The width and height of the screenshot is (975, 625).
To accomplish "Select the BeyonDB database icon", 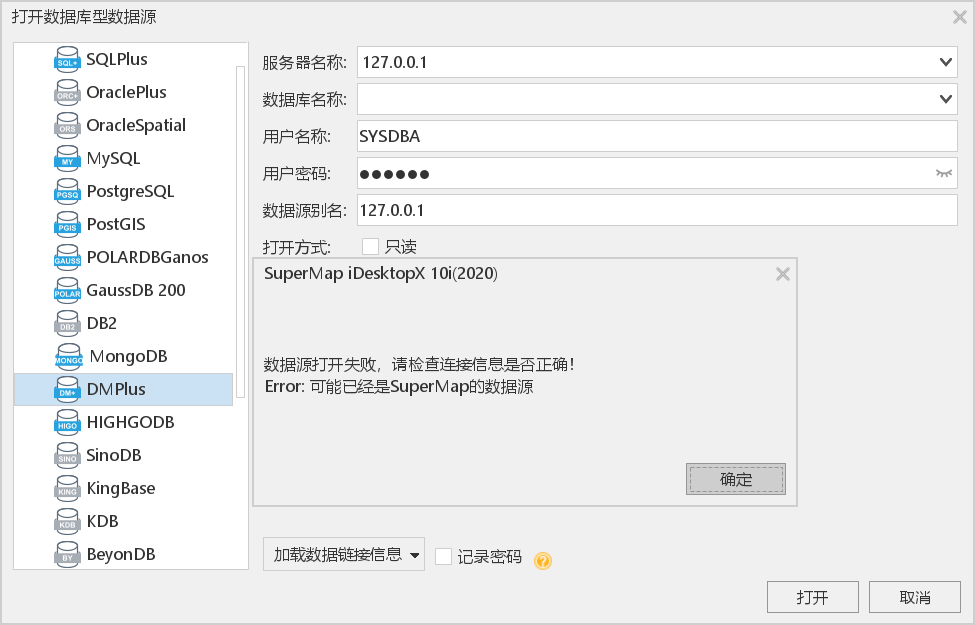I will coord(67,554).
